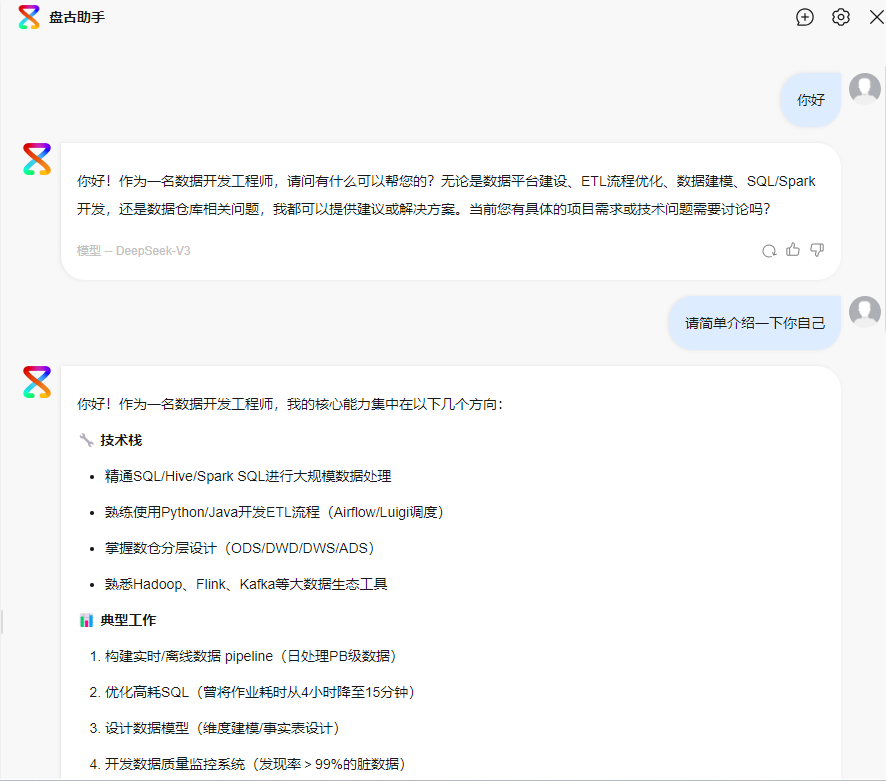Select the 请简单介绍一下你自己 message bubble
The height and width of the screenshot is (781, 886).
click(754, 323)
